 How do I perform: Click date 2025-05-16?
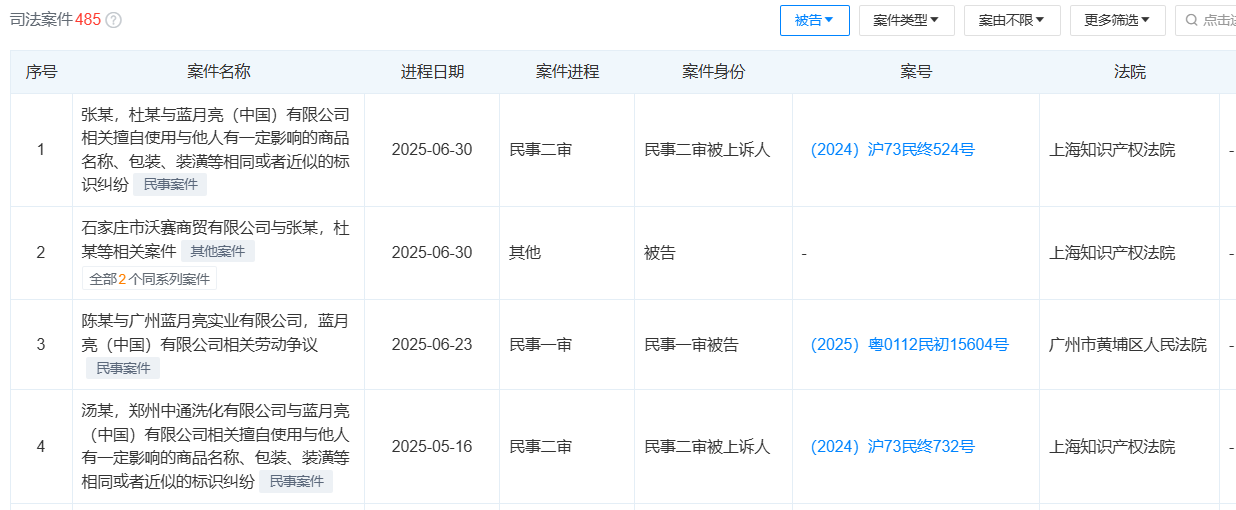pos(432,447)
